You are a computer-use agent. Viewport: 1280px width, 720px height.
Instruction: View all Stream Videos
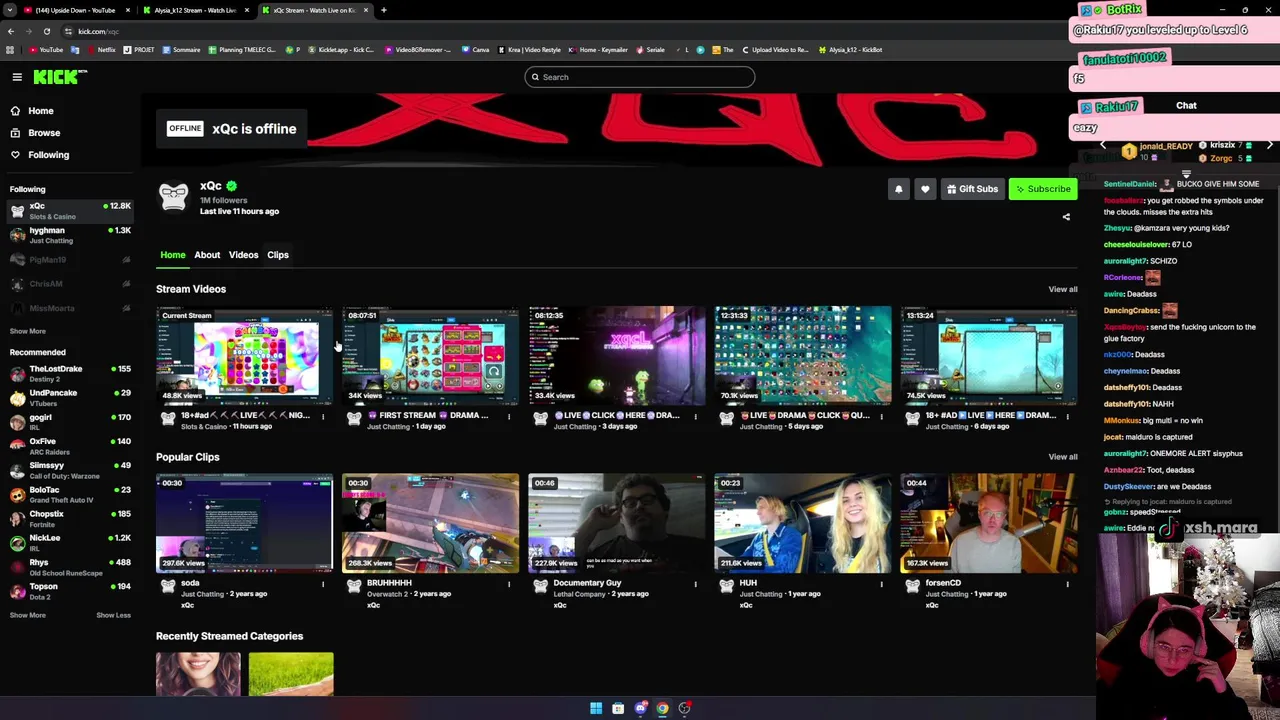(x=1063, y=289)
